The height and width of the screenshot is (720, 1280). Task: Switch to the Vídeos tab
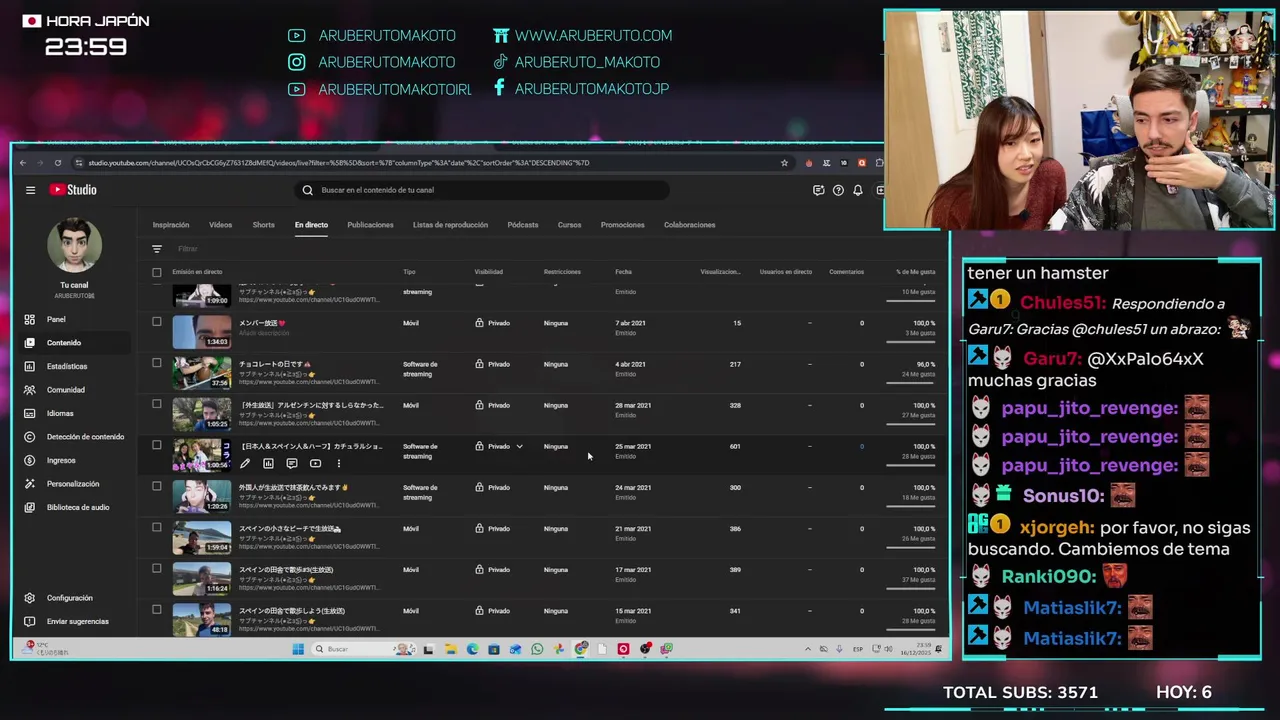coord(220,225)
